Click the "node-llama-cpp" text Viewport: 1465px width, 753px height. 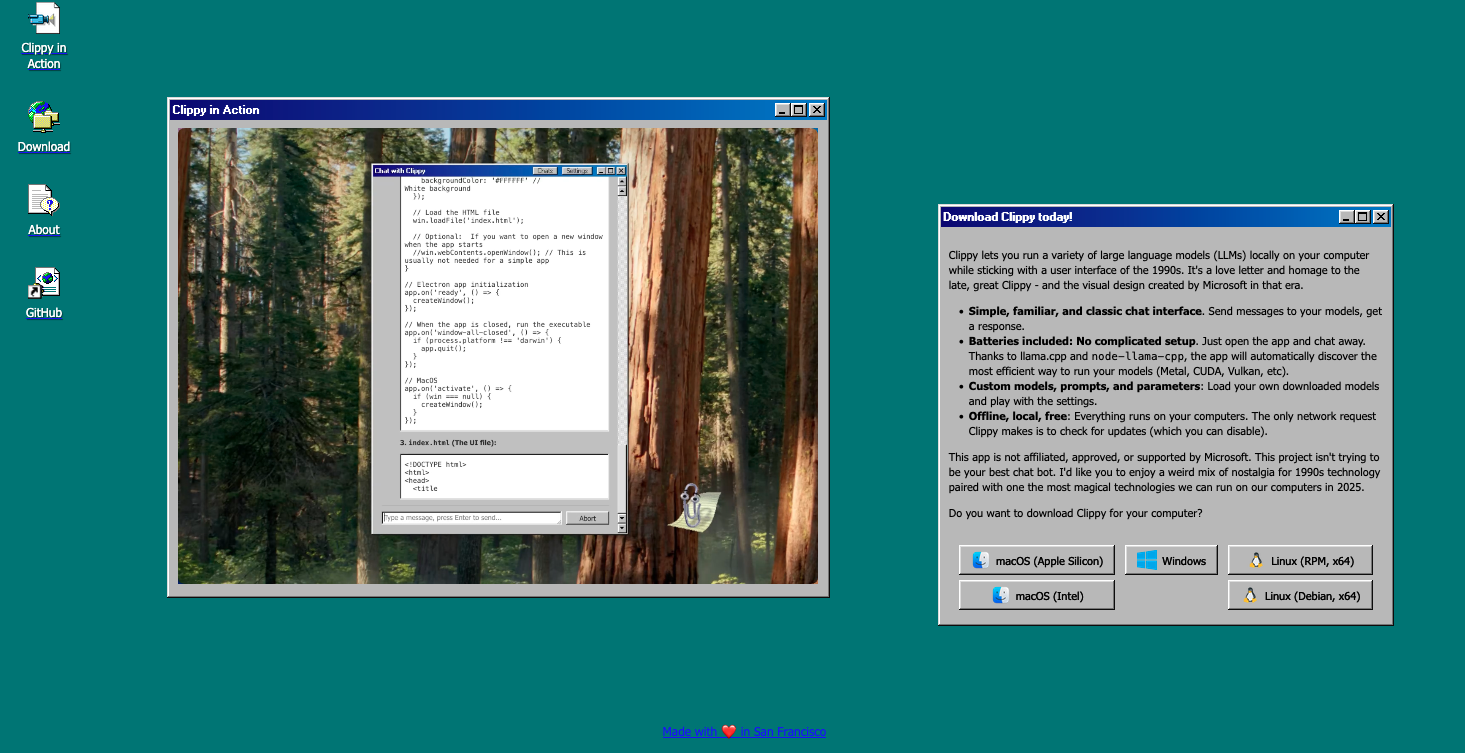(x=1138, y=356)
